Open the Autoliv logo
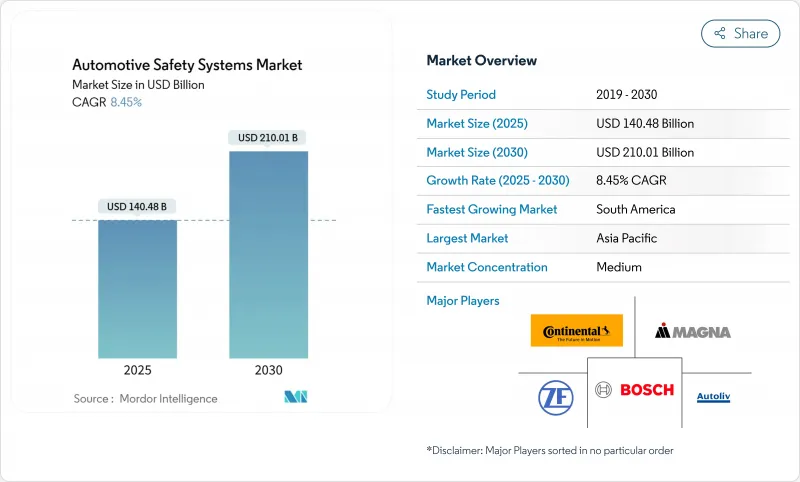Image resolution: width=800 pixels, height=482 pixels. coord(713,397)
